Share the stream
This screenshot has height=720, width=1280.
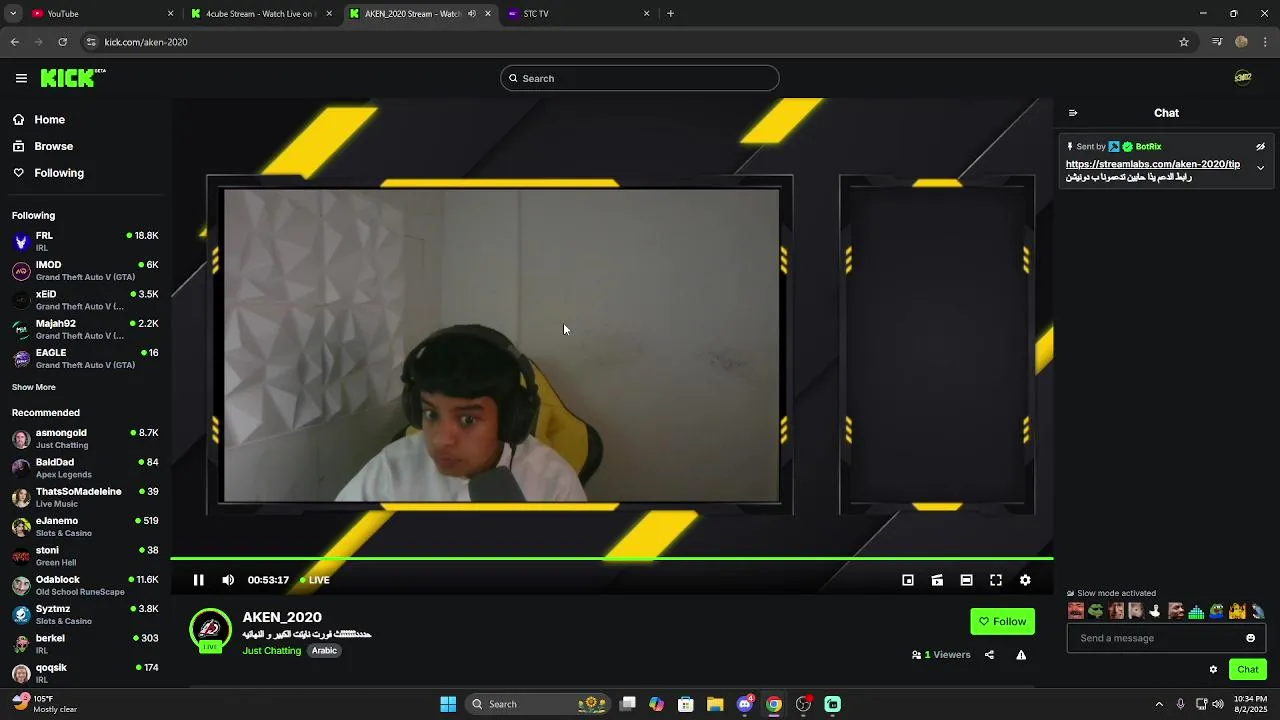(989, 655)
